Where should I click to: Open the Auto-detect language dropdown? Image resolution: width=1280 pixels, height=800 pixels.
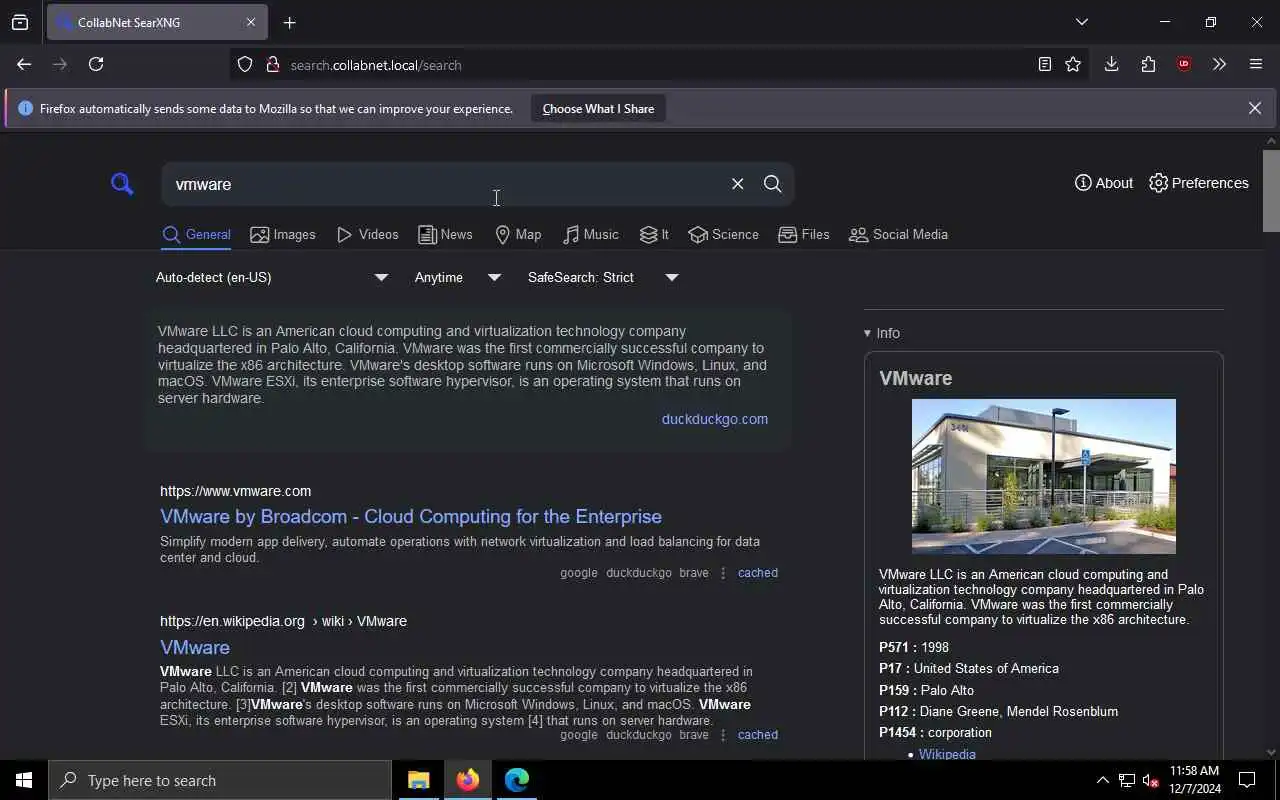(x=271, y=278)
